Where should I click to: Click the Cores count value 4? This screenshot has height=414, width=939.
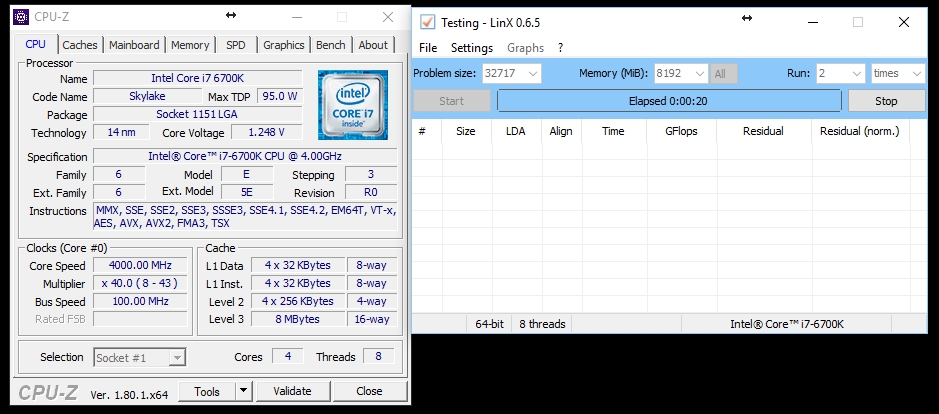[x=287, y=356]
